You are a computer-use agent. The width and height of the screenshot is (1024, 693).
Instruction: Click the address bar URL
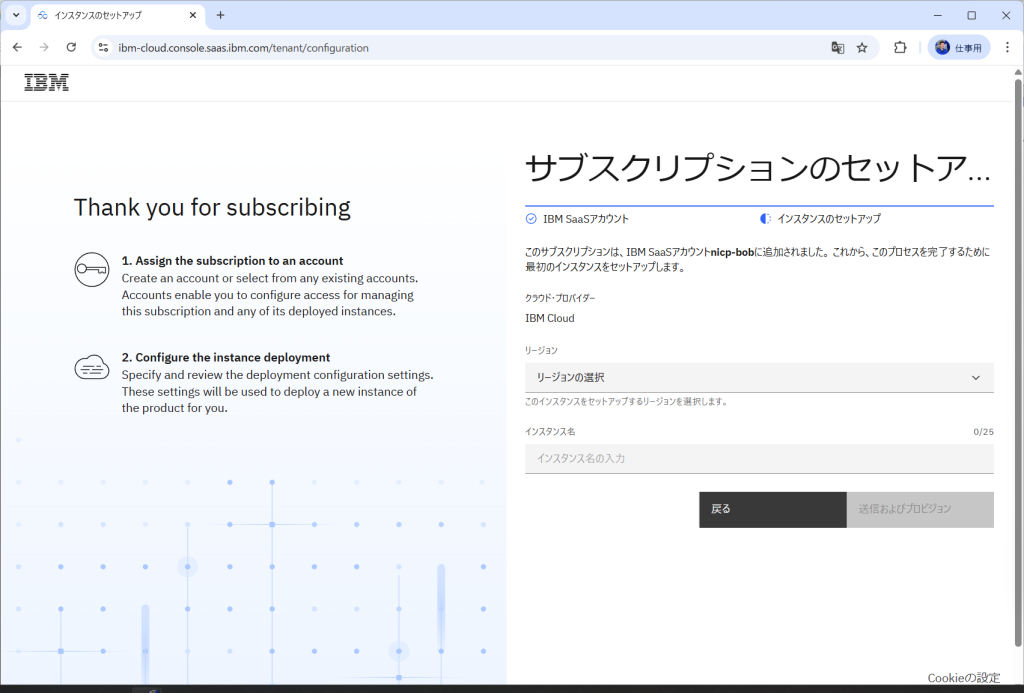(x=243, y=48)
